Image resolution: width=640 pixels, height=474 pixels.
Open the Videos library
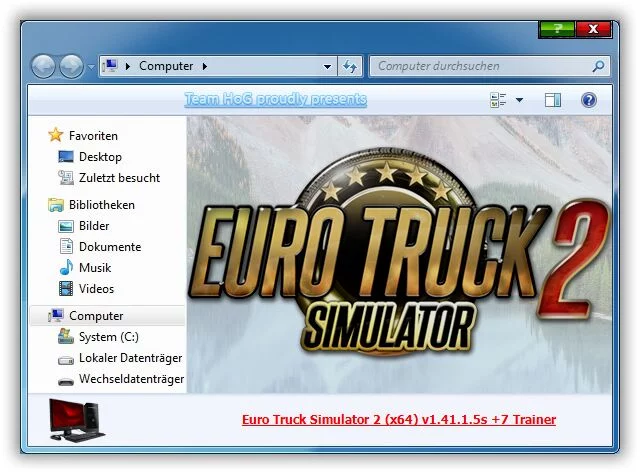coord(96,289)
